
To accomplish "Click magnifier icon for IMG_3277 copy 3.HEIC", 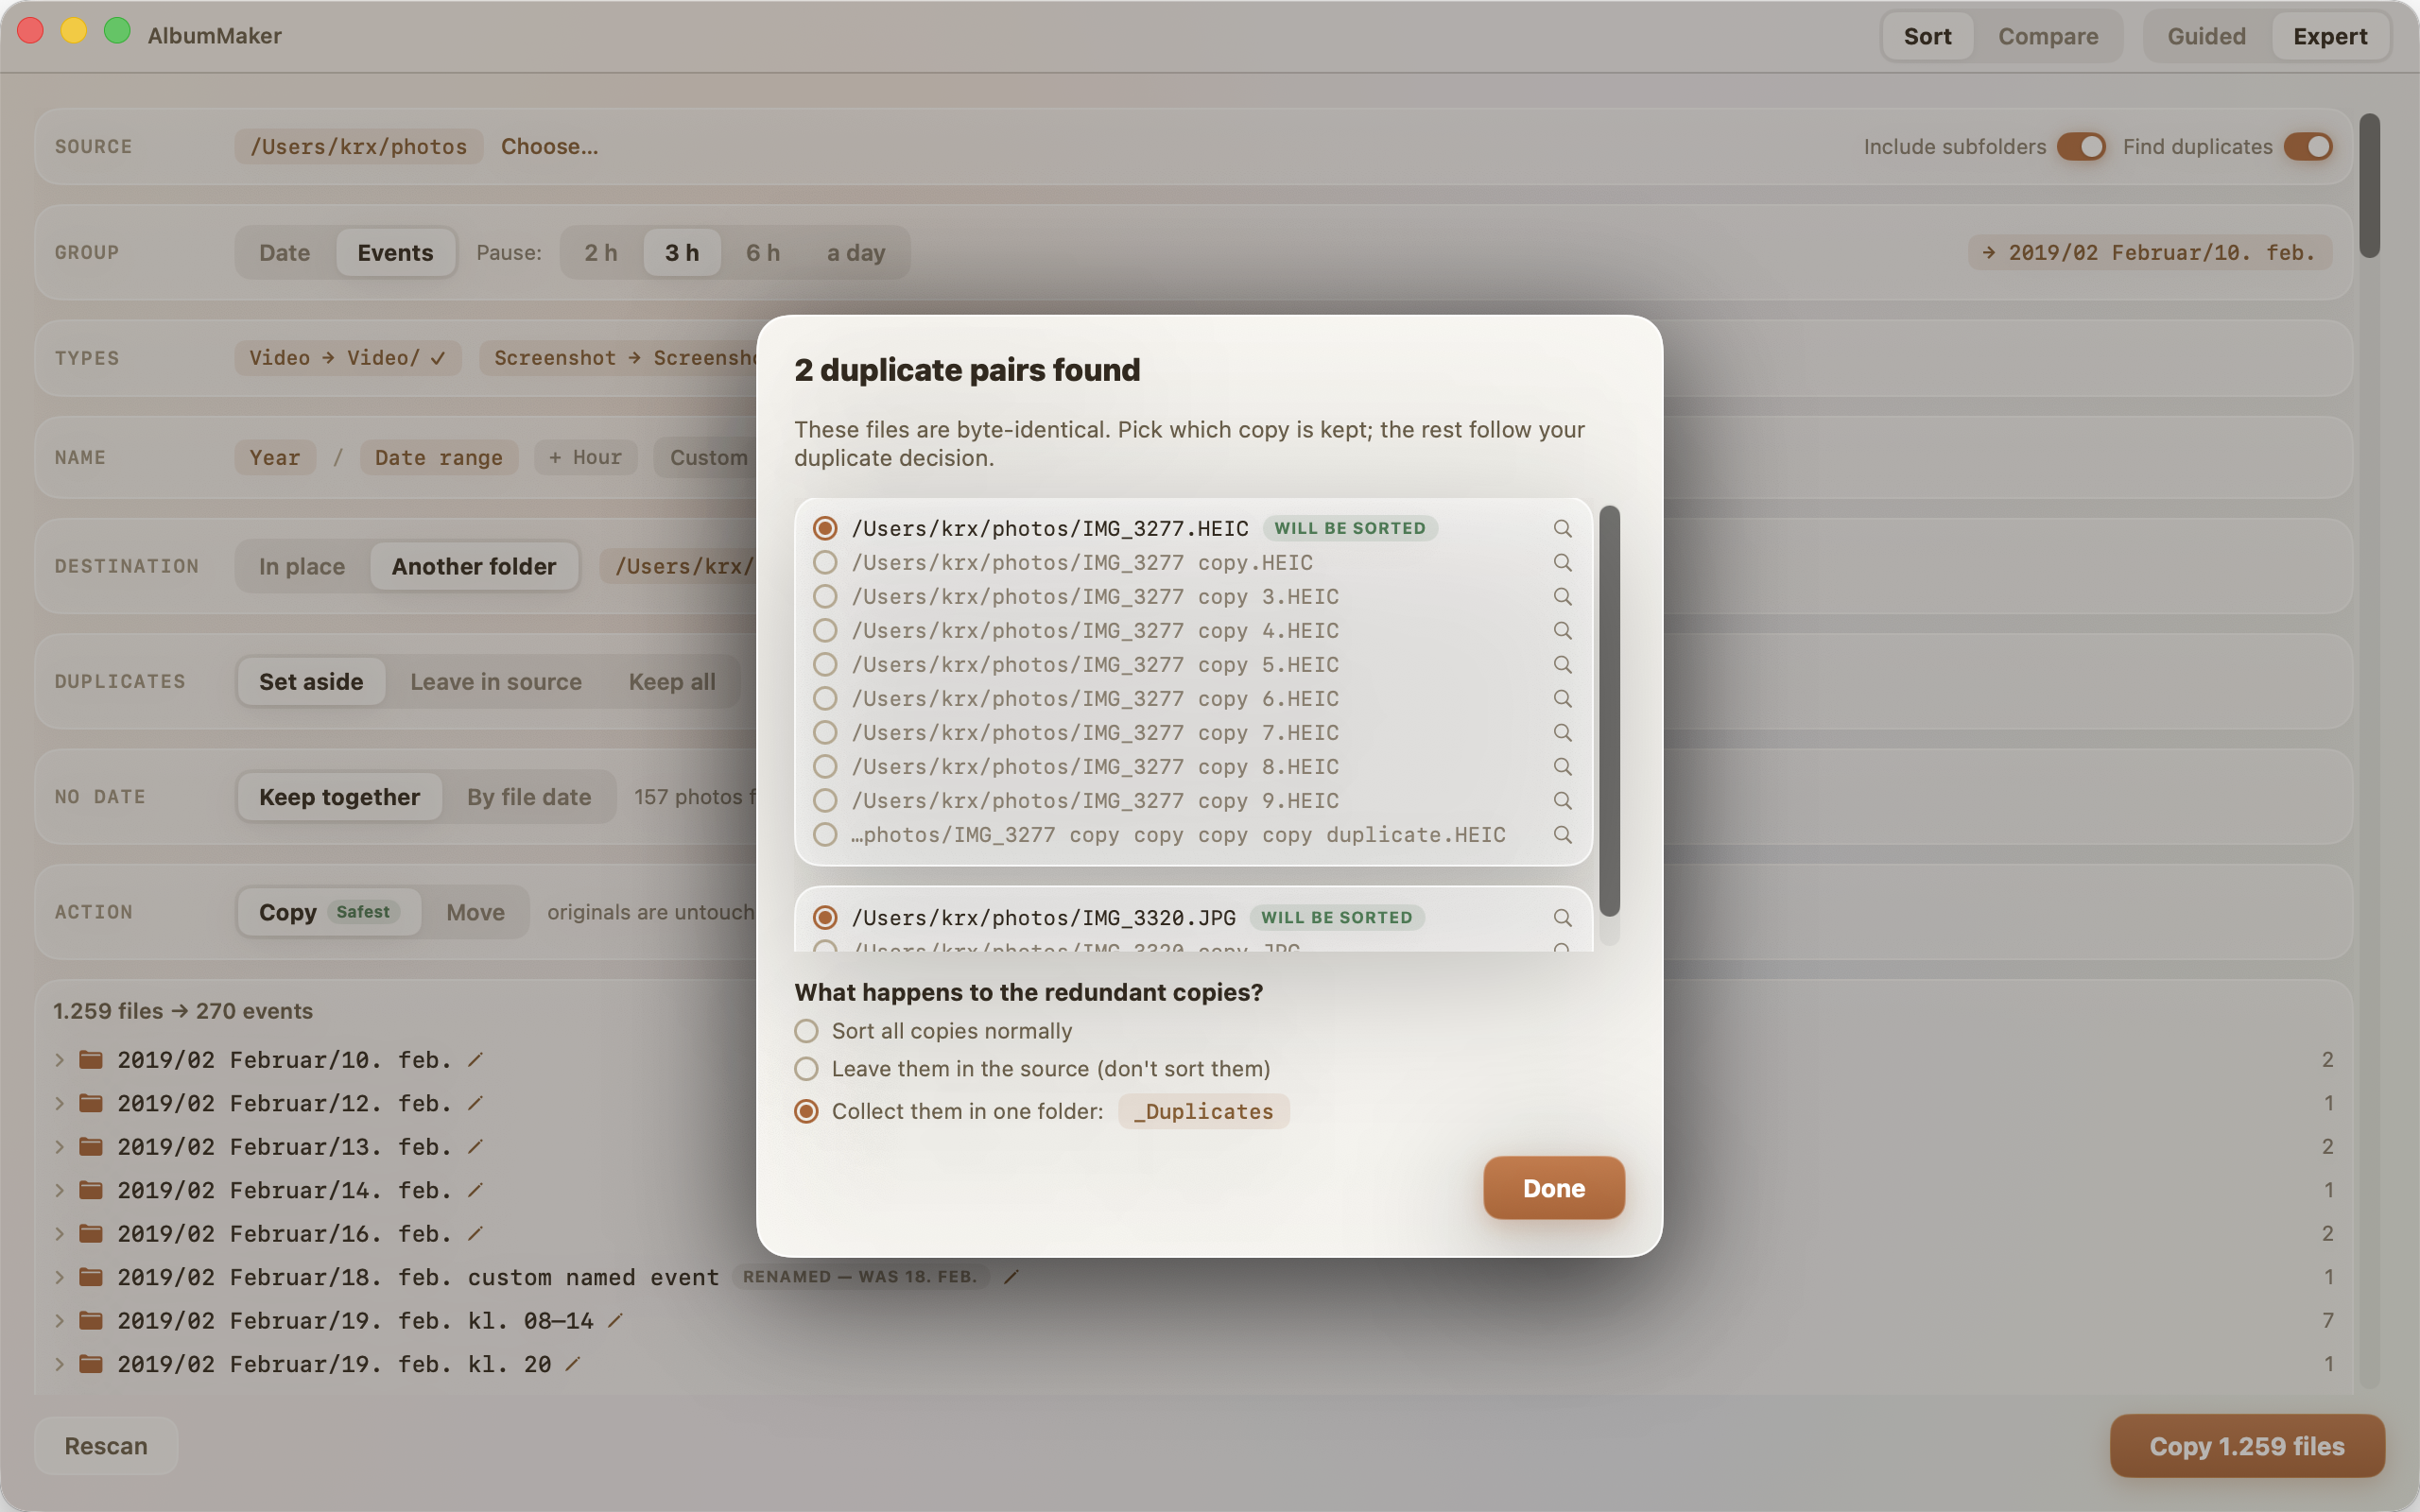I will pyautogui.click(x=1562, y=596).
